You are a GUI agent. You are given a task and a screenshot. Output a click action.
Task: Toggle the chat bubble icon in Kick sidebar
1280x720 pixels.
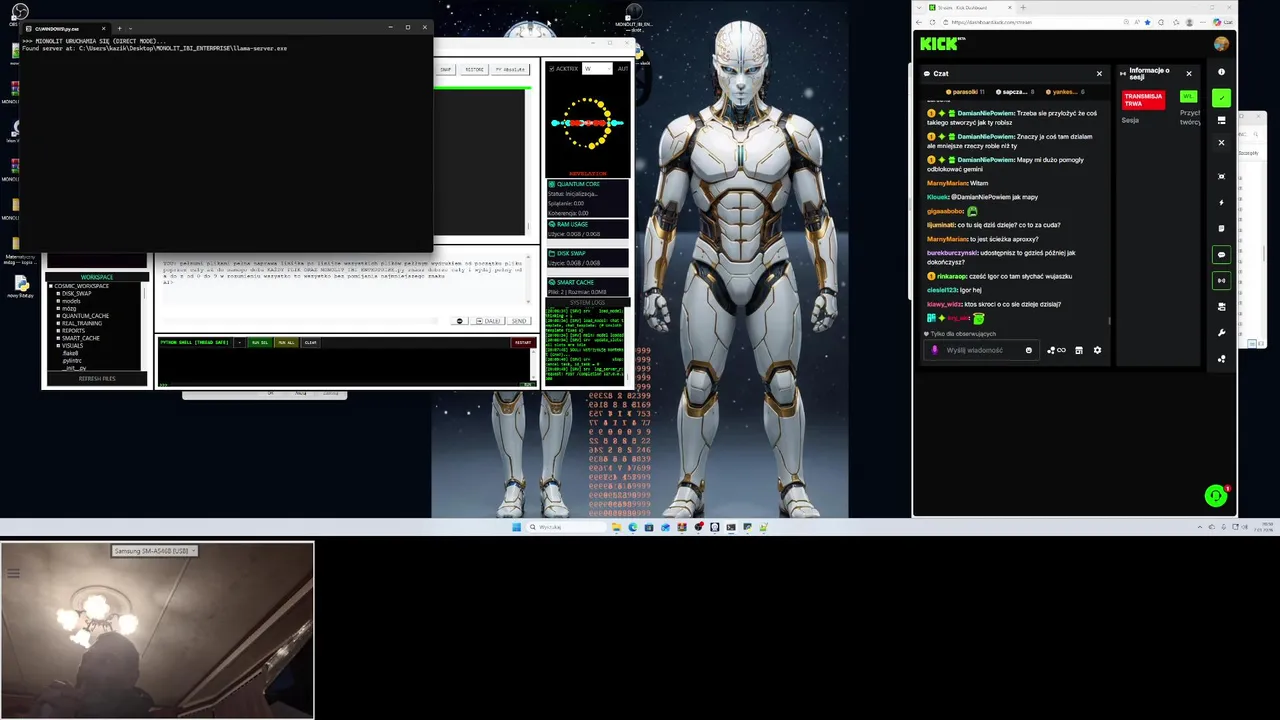1221,255
